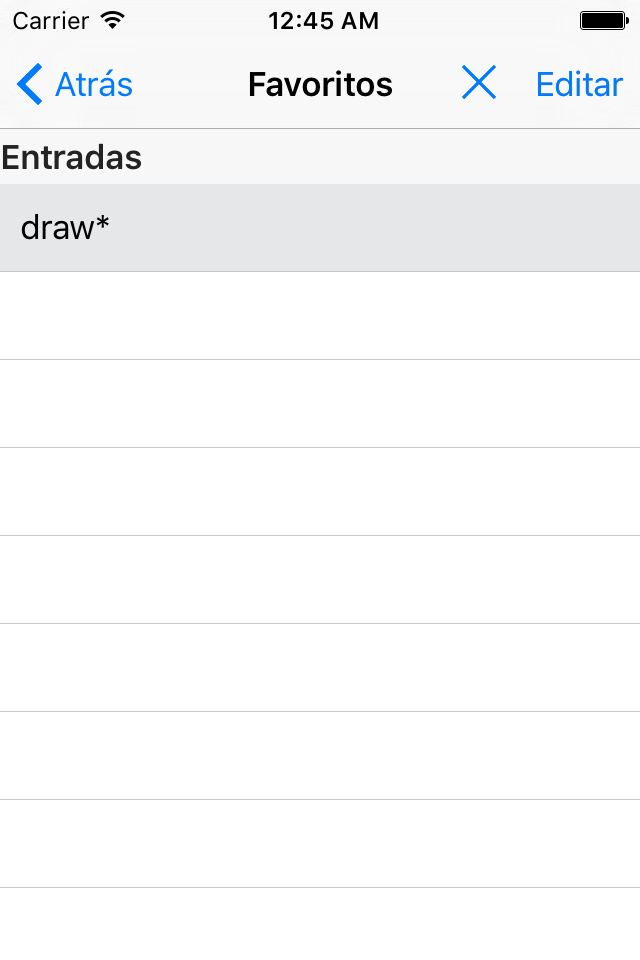640x960 pixels.
Task: Tap the second empty row under draw*
Action: 320,404
